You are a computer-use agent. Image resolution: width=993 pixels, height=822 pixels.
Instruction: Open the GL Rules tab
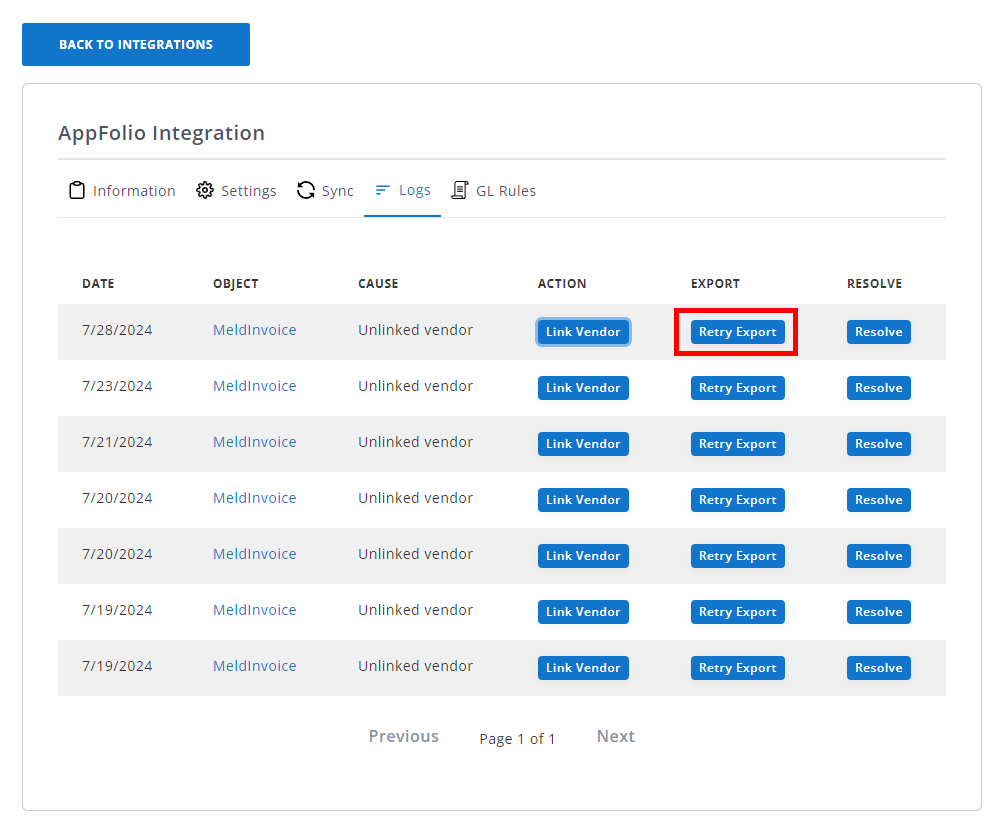(505, 191)
